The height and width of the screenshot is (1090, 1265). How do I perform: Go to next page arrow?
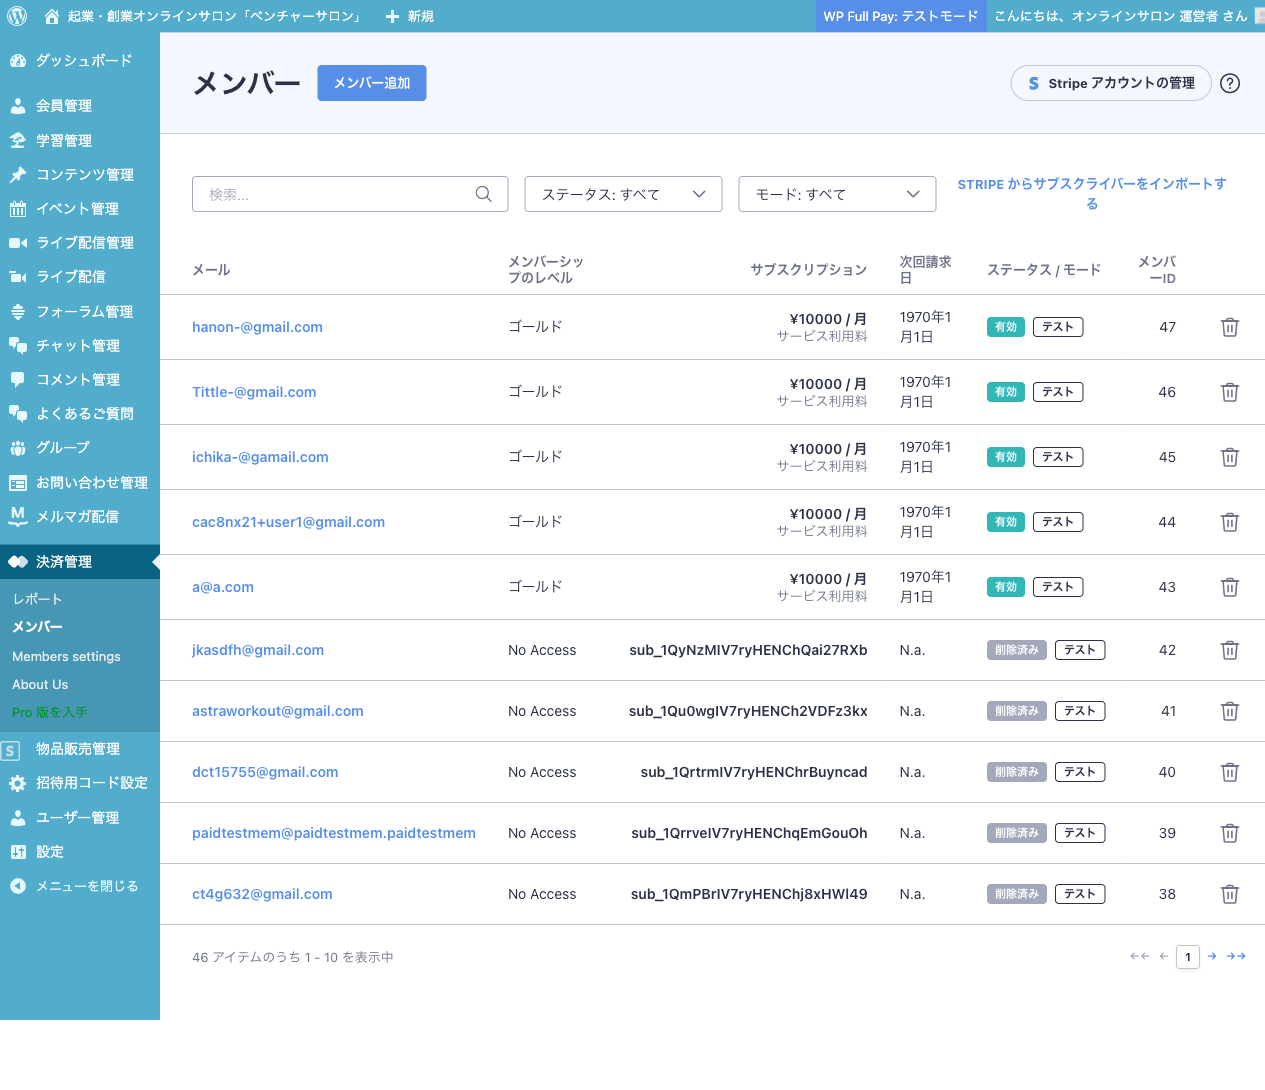pyautogui.click(x=1212, y=957)
